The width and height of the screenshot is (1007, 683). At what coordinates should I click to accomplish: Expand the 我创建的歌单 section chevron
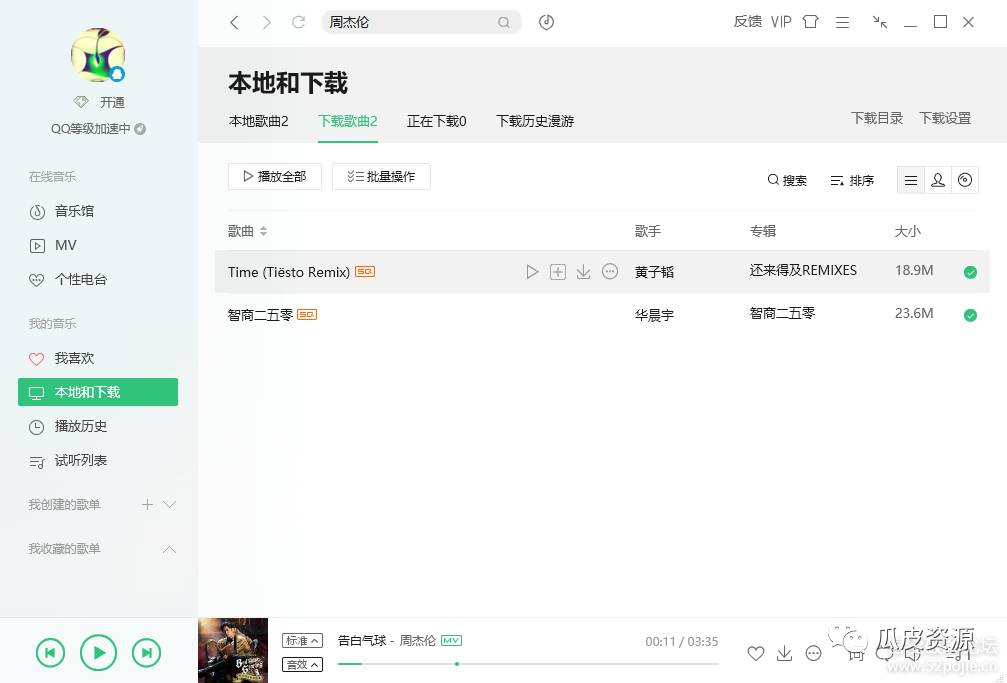pyautogui.click(x=170, y=504)
